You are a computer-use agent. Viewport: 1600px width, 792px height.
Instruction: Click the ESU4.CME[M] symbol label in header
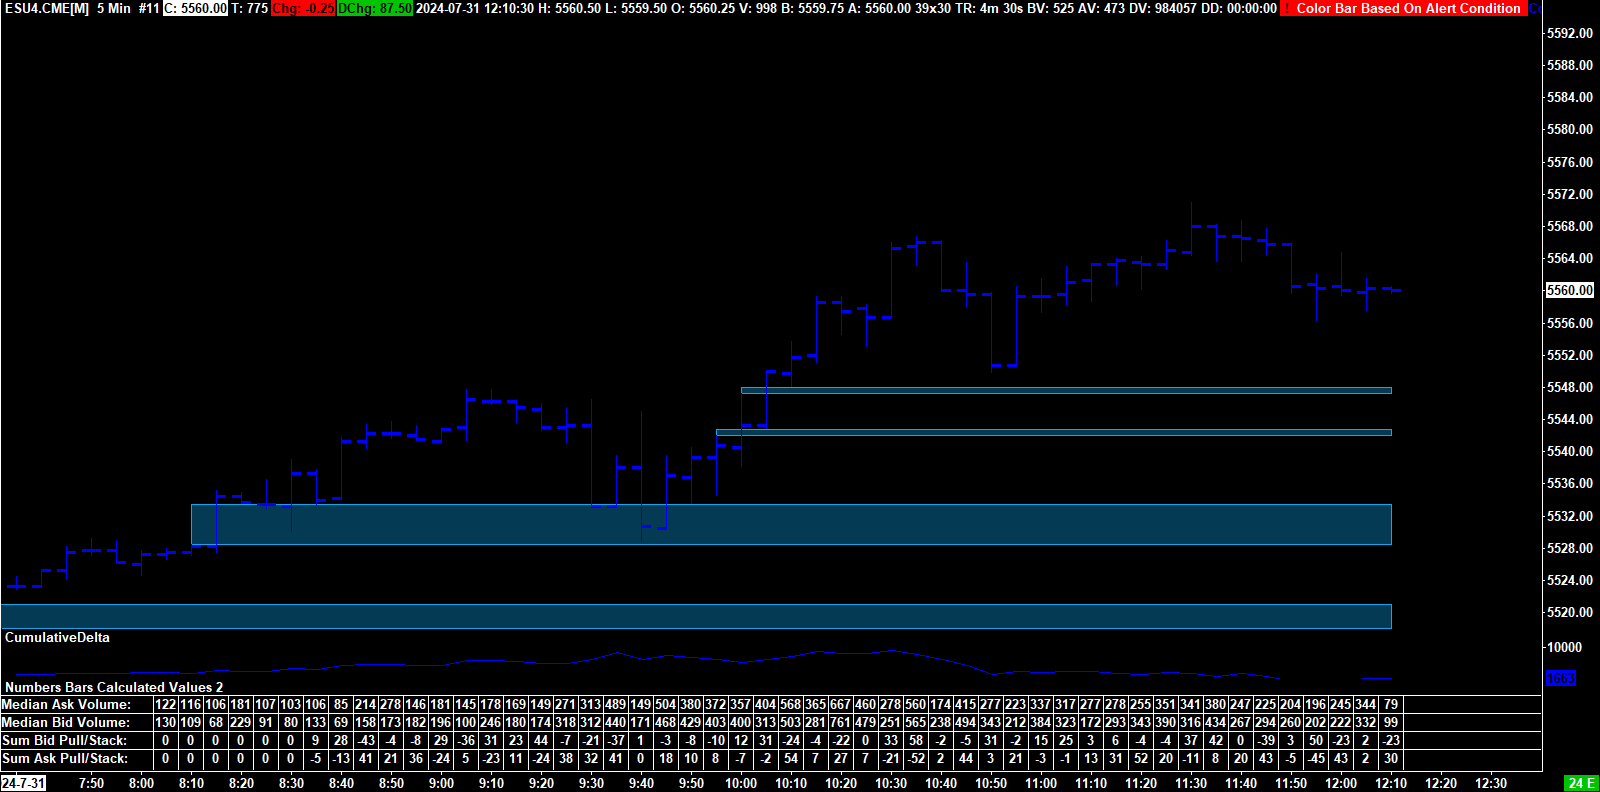click(46, 8)
